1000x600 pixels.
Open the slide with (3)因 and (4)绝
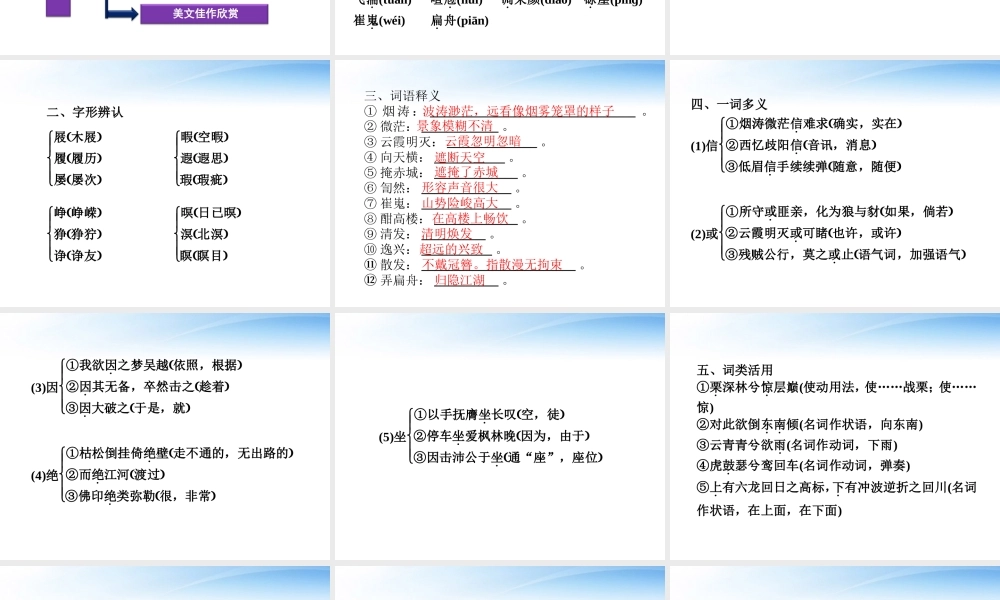pyautogui.click(x=165, y=436)
